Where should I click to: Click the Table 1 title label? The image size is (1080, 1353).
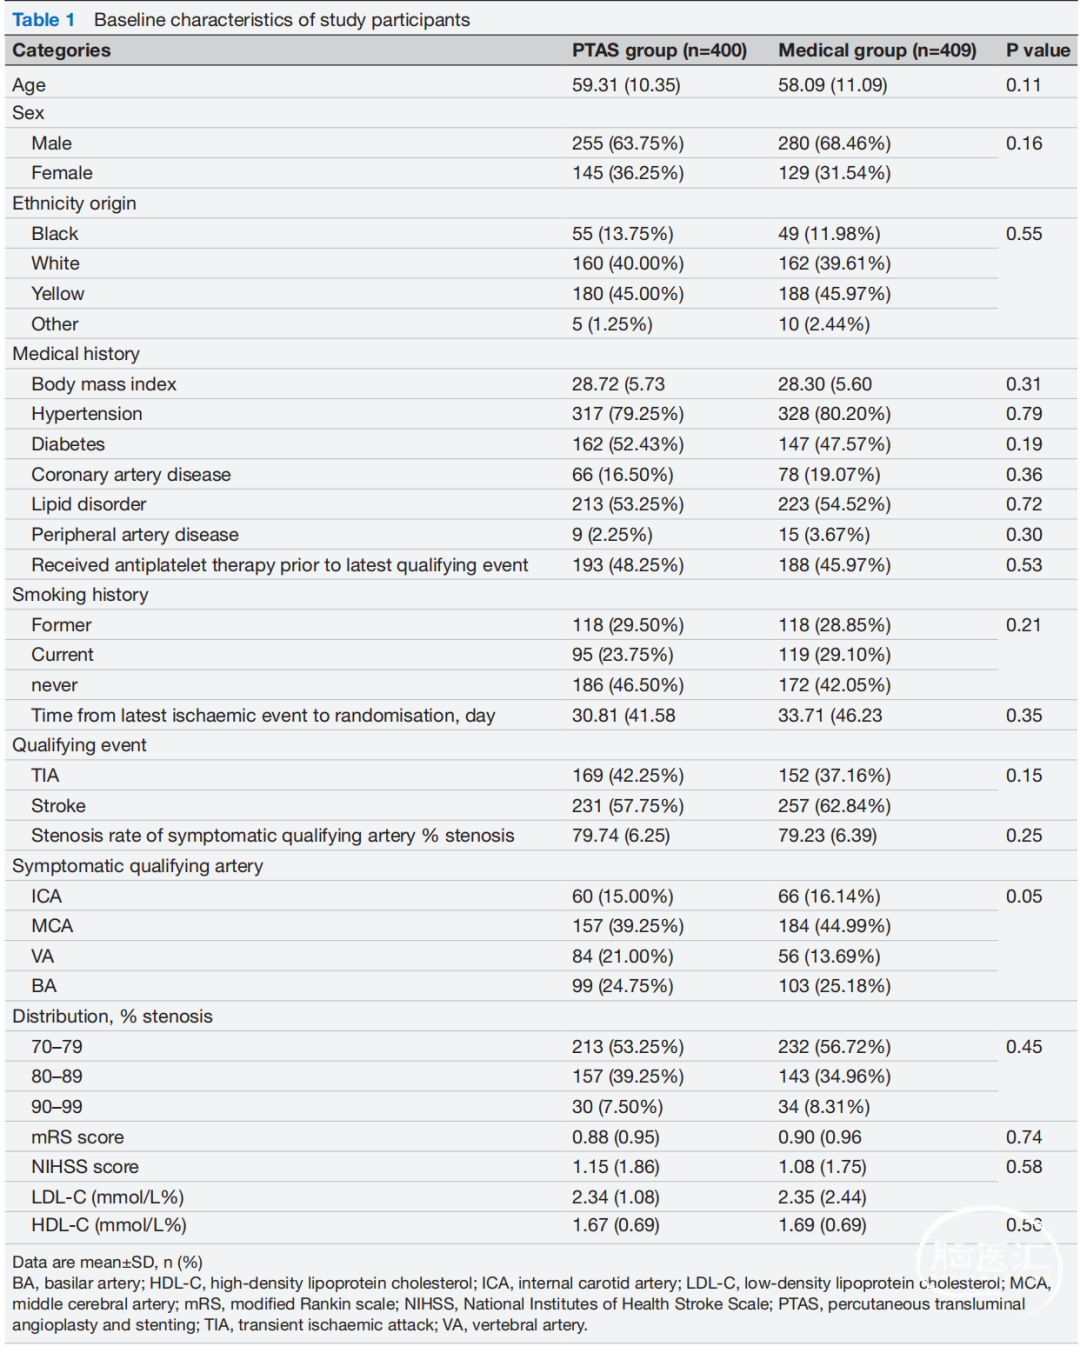coord(43,20)
